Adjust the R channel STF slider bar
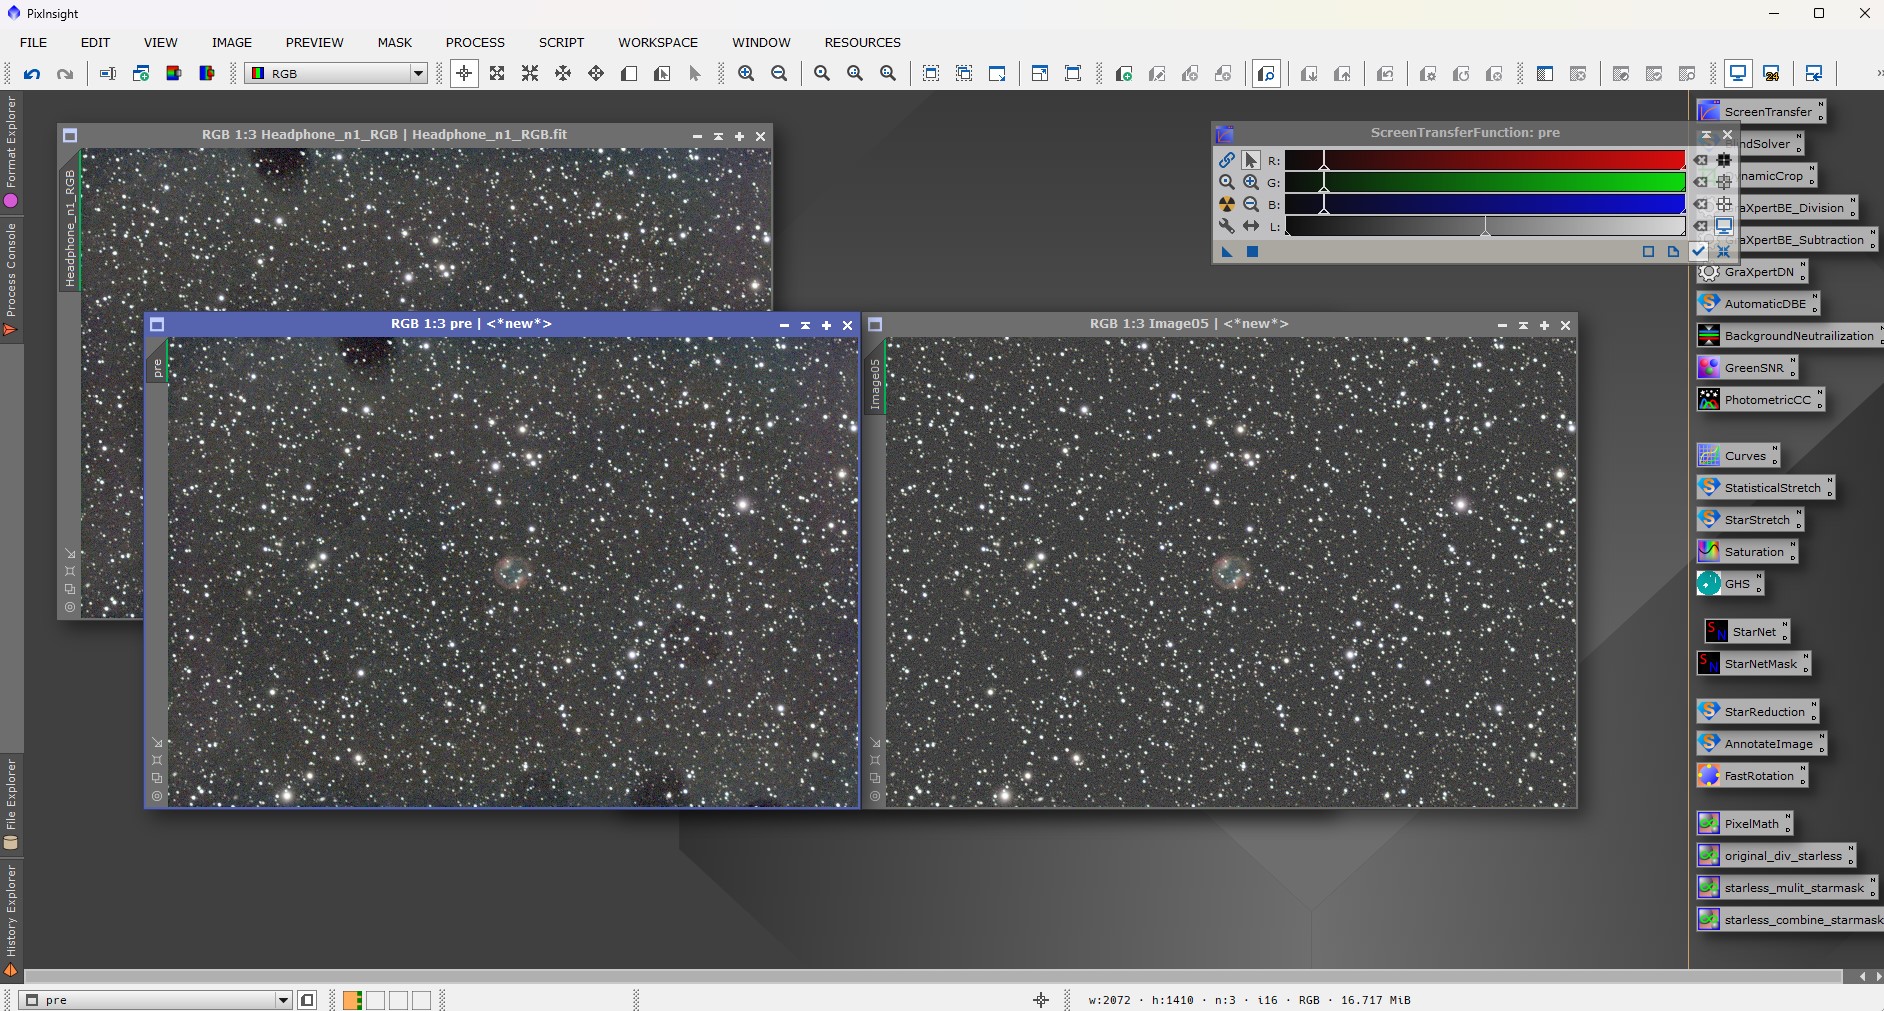The height and width of the screenshot is (1011, 1884). tap(1485, 160)
